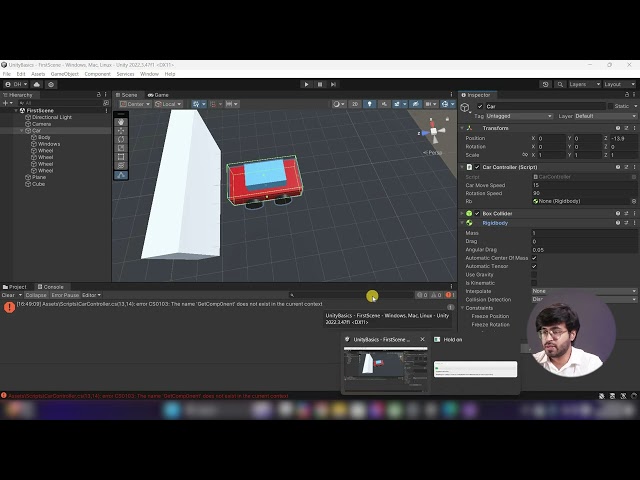The width and height of the screenshot is (640, 480).
Task: Enable Use Gravity checkbox
Action: tap(534, 275)
